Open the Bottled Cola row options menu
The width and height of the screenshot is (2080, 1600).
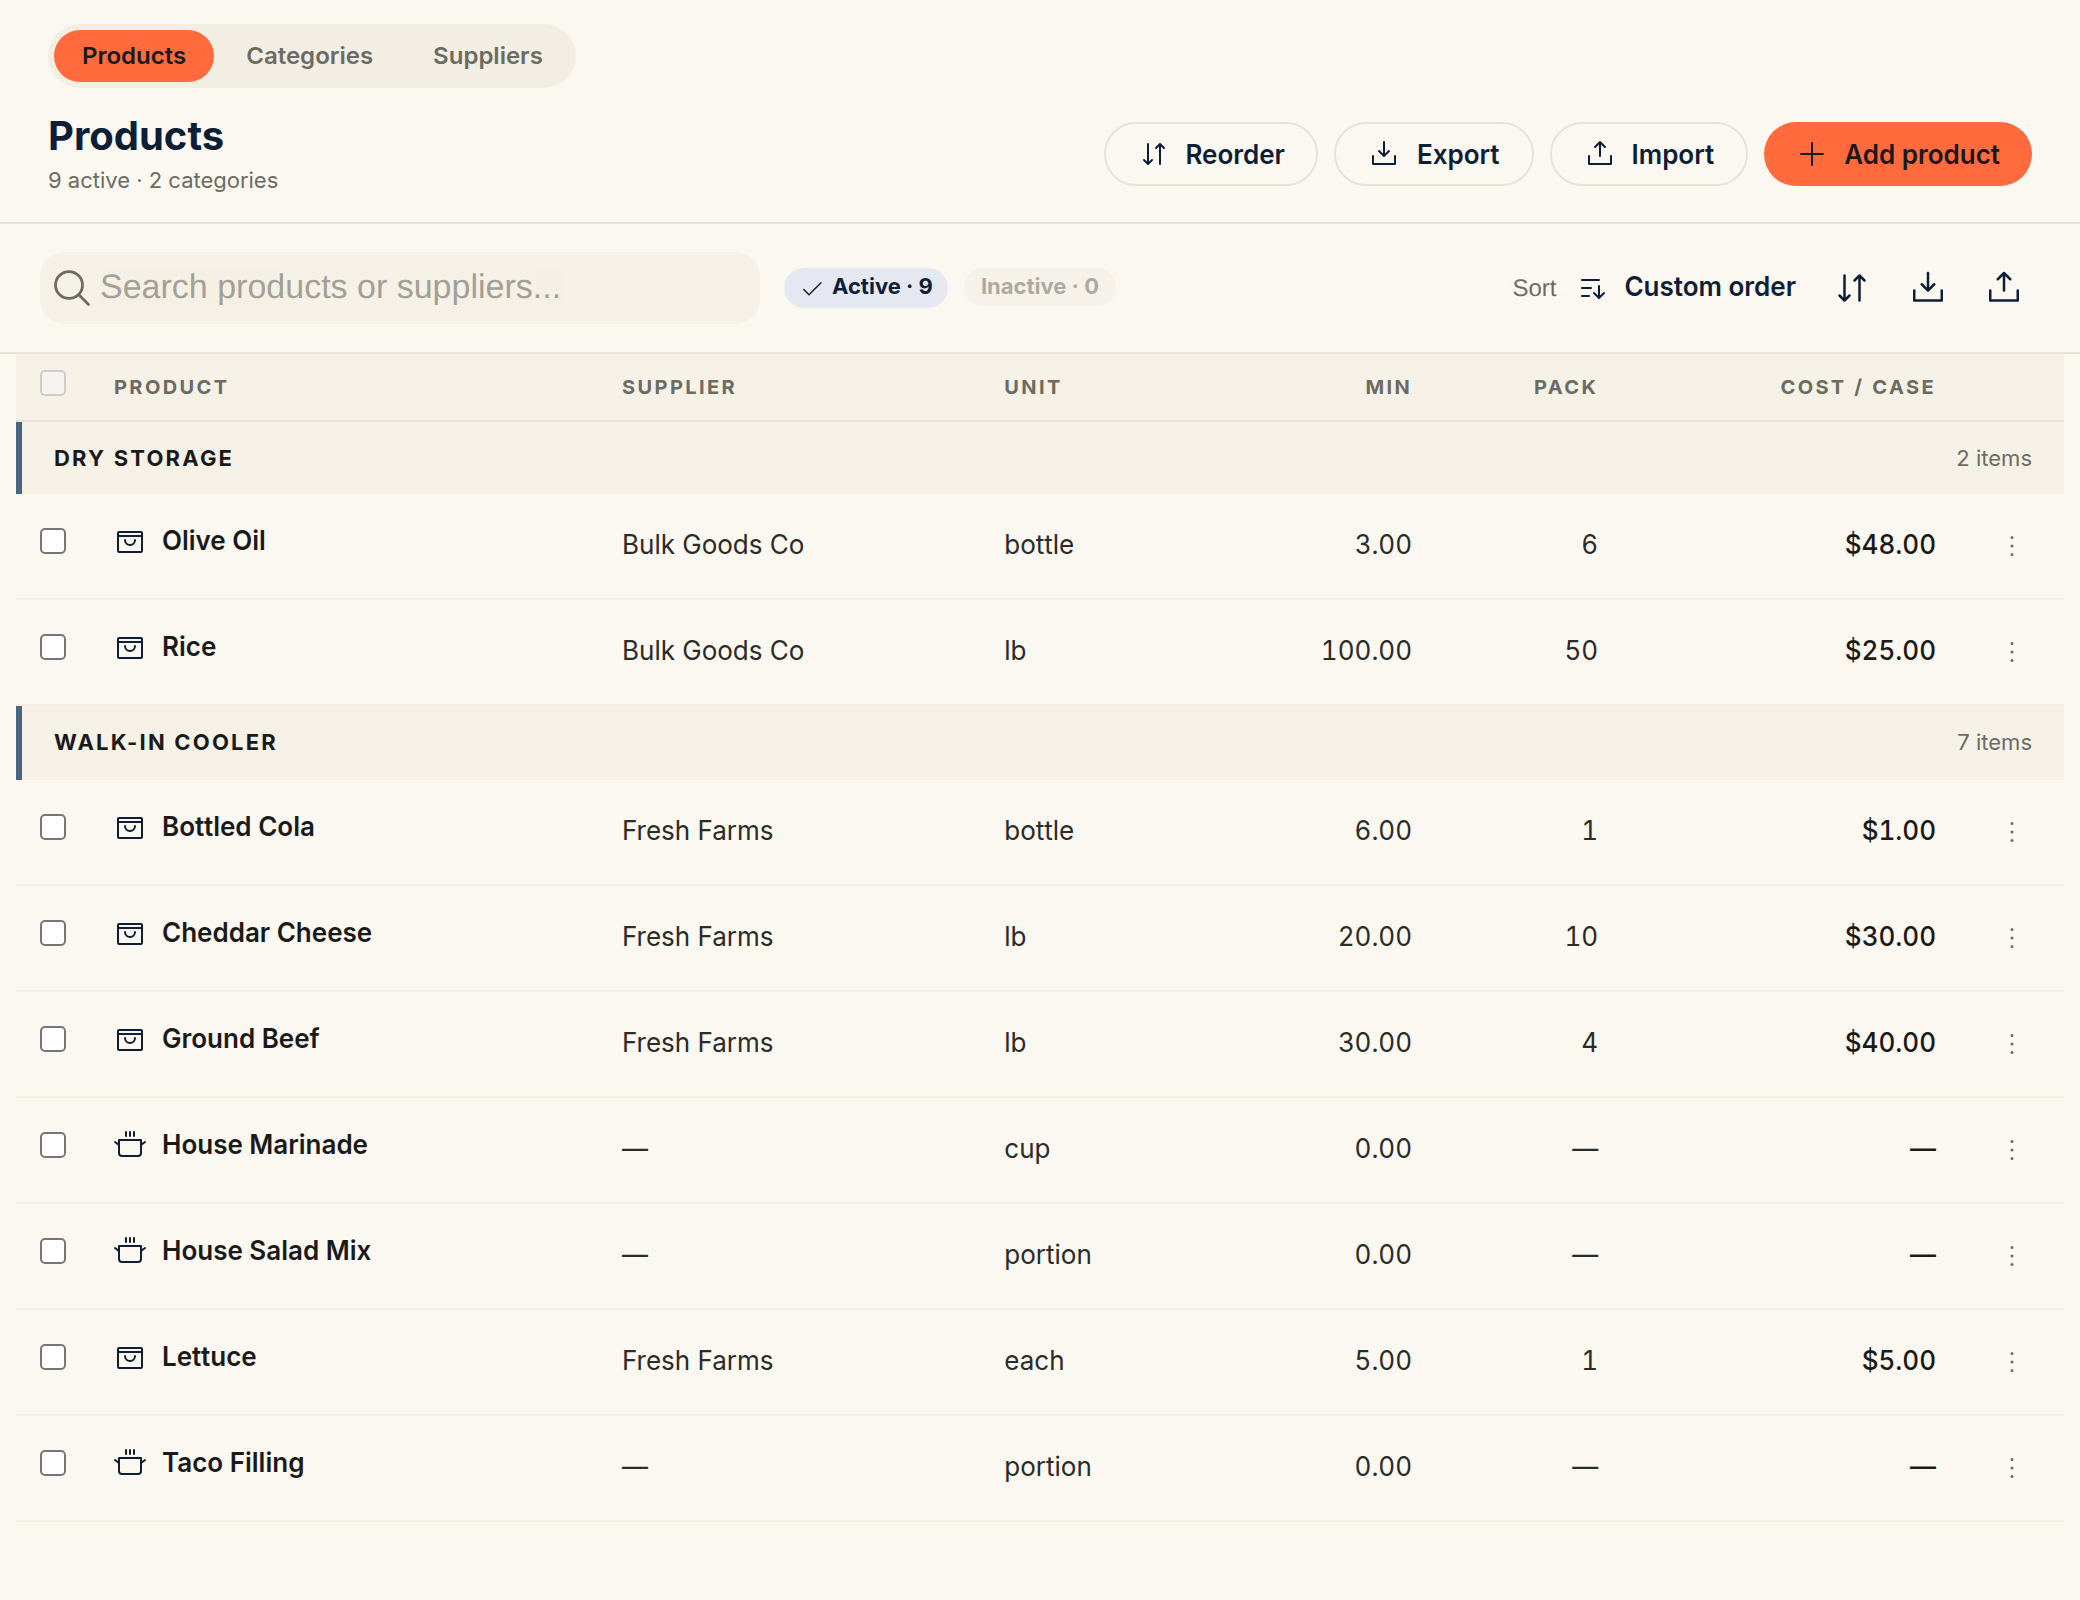pos(2011,831)
